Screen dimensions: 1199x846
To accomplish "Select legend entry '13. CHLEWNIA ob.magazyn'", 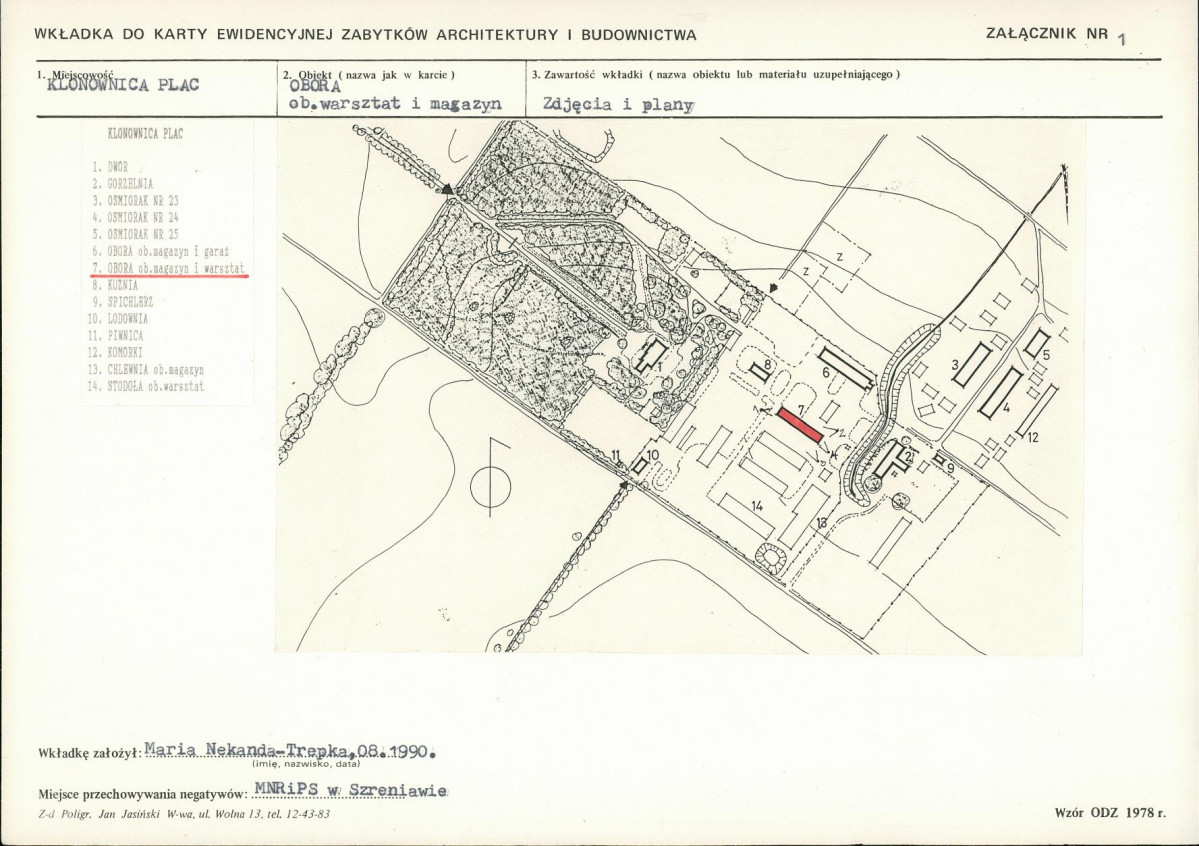I will [x=145, y=369].
